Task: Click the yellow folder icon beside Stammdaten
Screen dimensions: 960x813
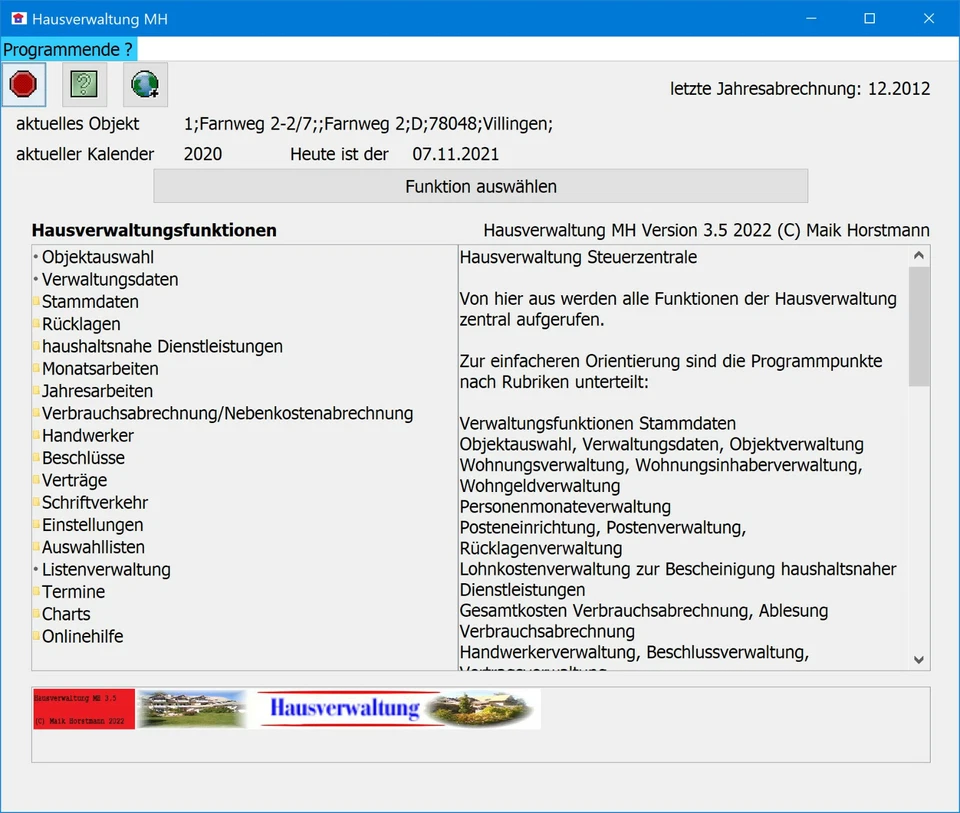Action: point(35,301)
